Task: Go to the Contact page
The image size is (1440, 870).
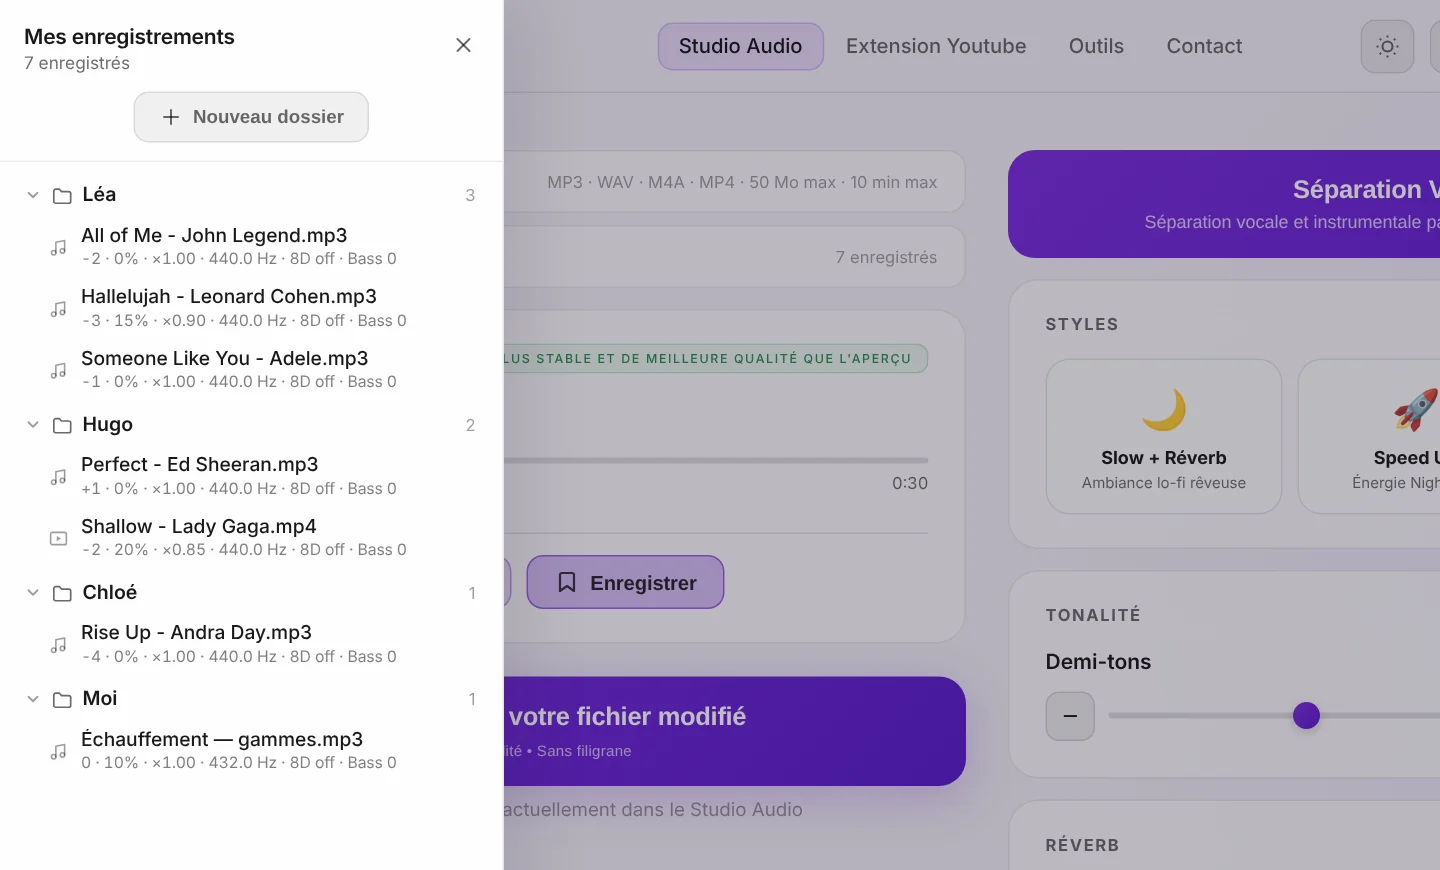Action: coord(1204,46)
